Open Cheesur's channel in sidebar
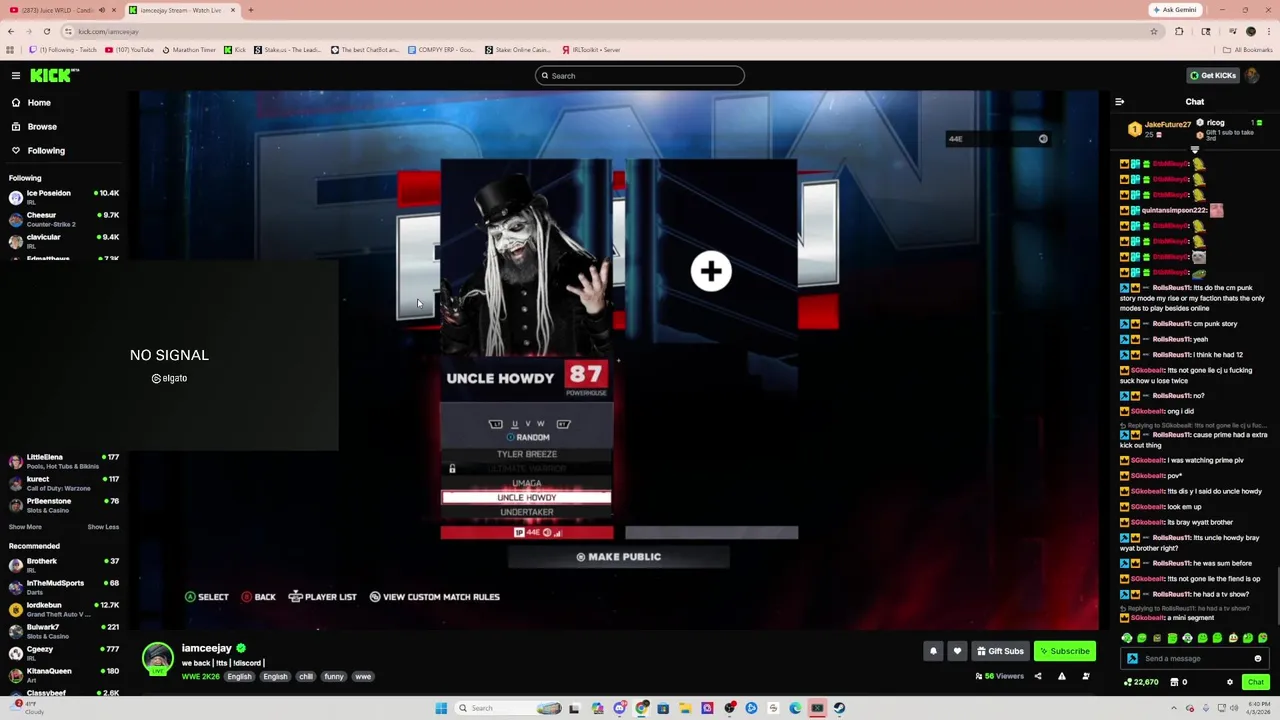The height and width of the screenshot is (720, 1280). click(x=62, y=219)
